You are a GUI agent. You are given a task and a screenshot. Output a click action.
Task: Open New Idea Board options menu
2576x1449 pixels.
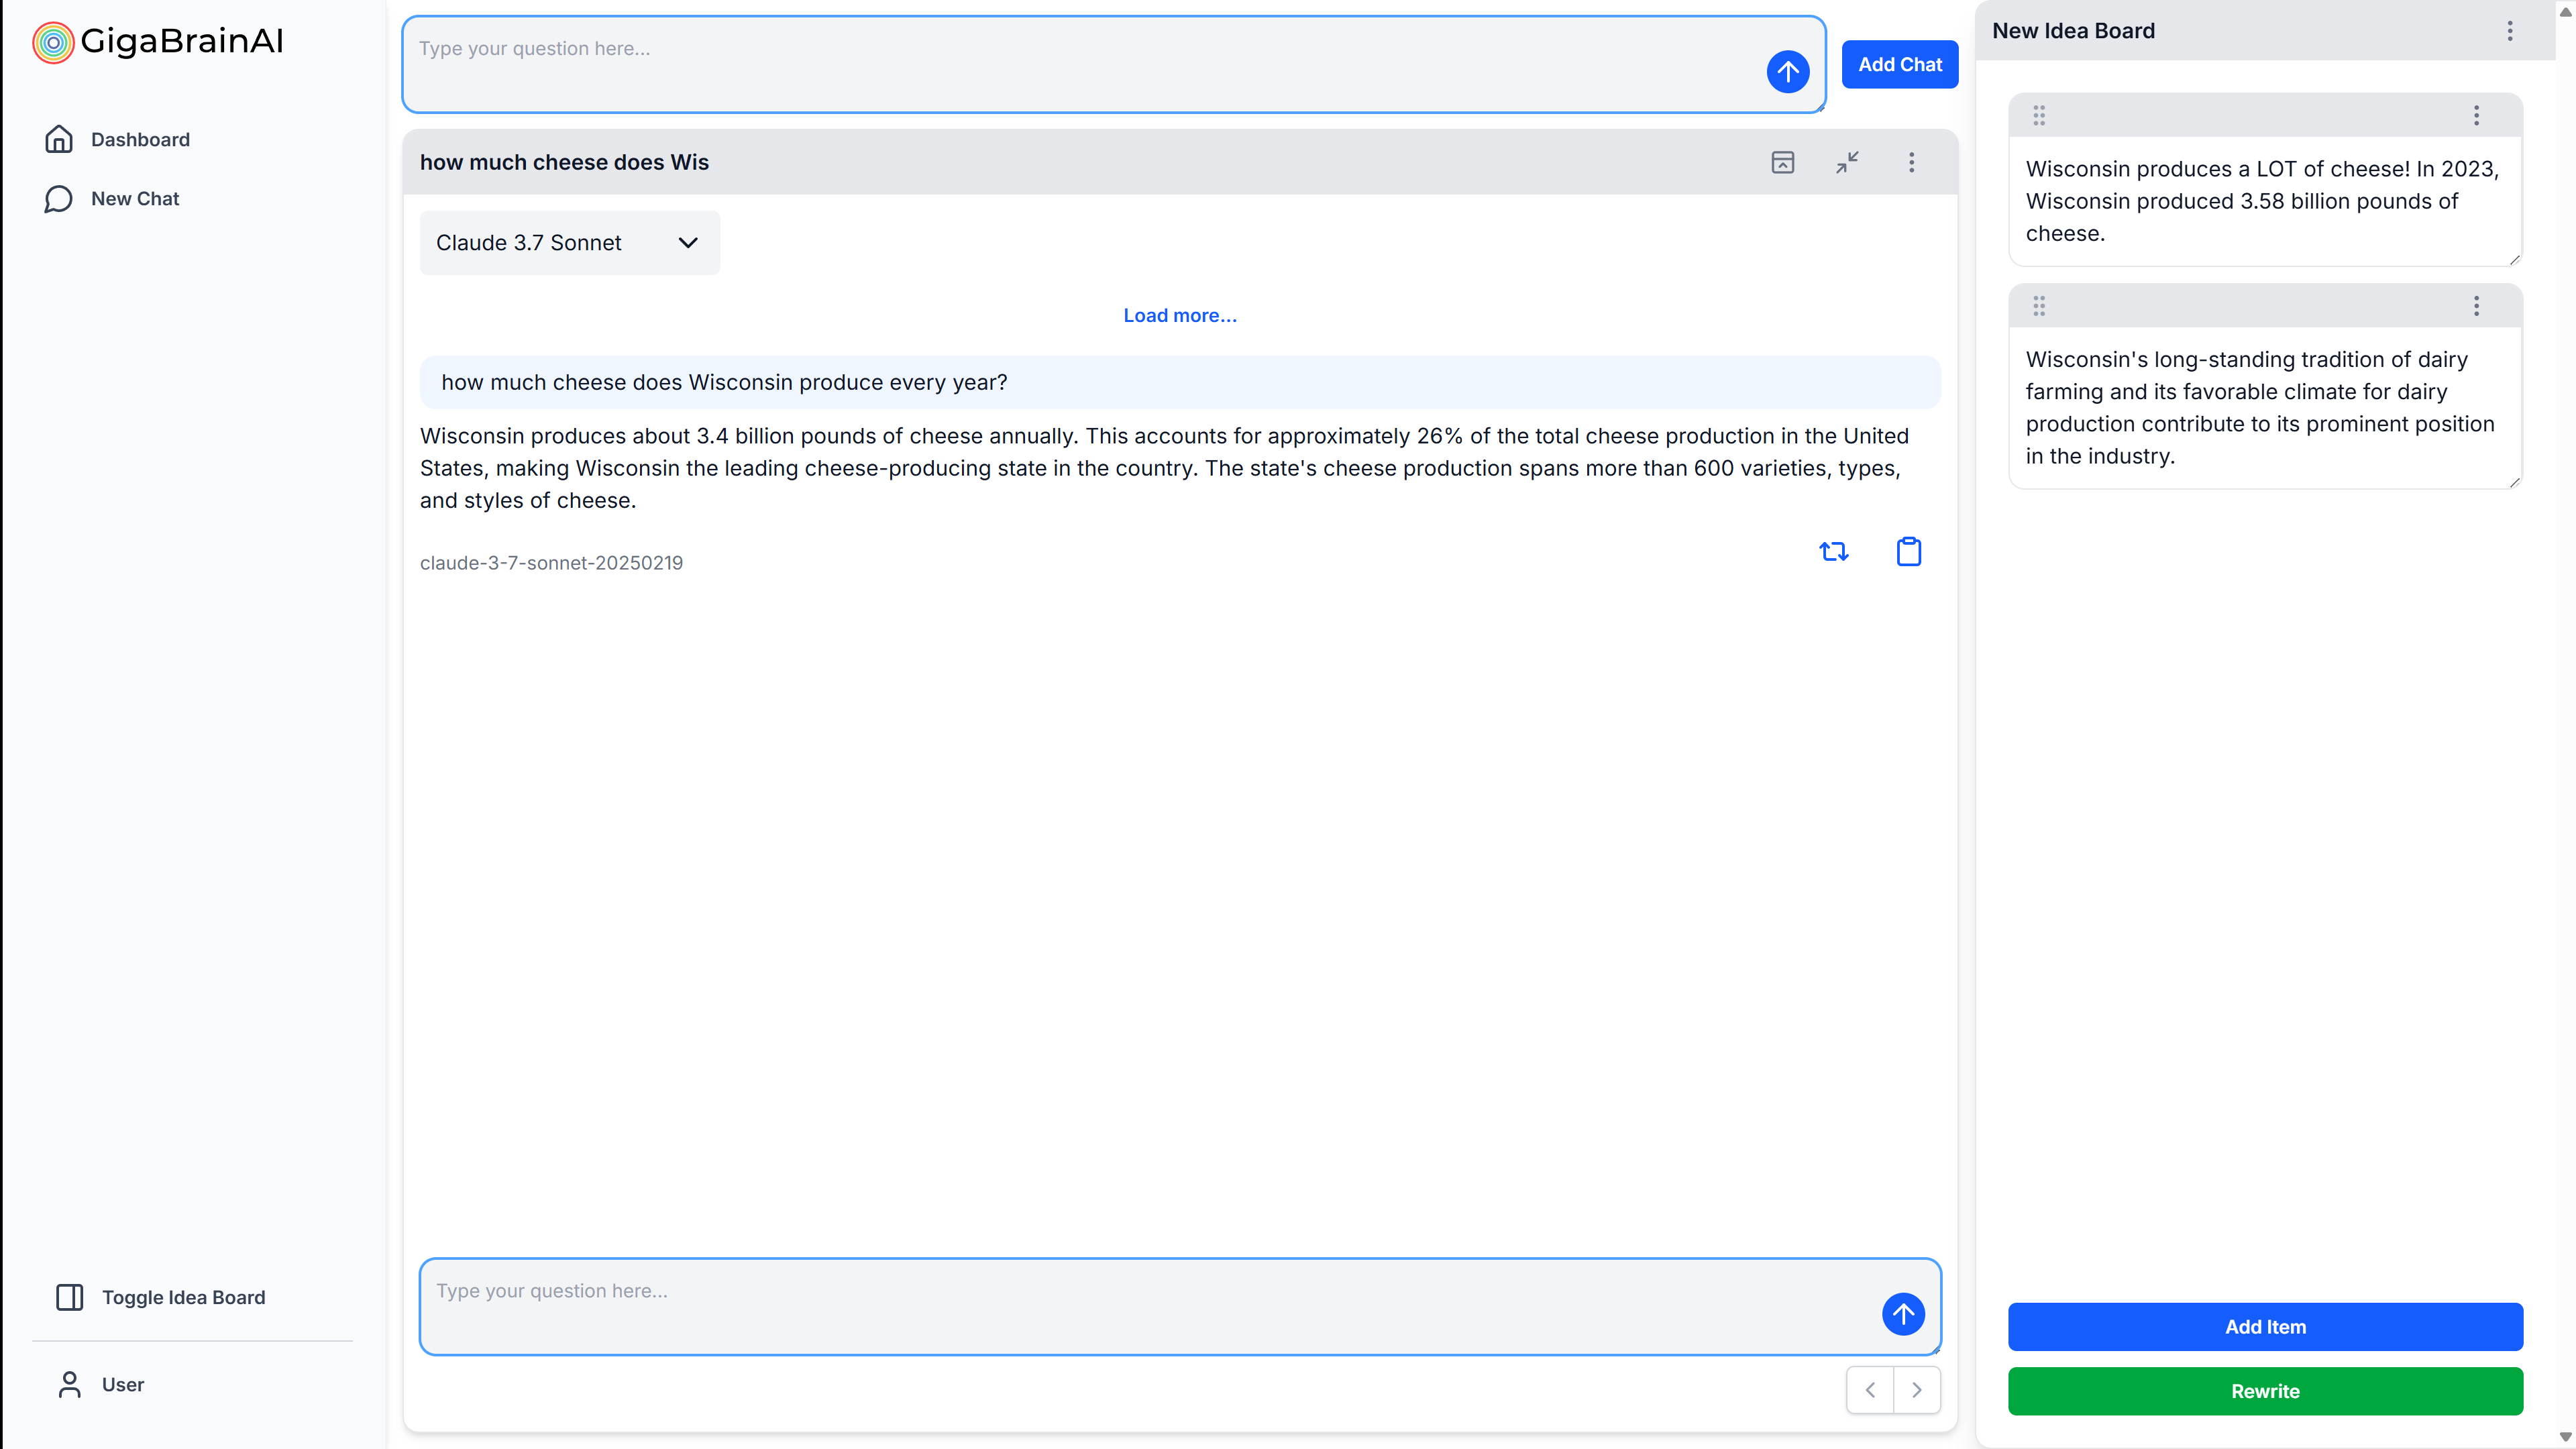coord(2509,31)
